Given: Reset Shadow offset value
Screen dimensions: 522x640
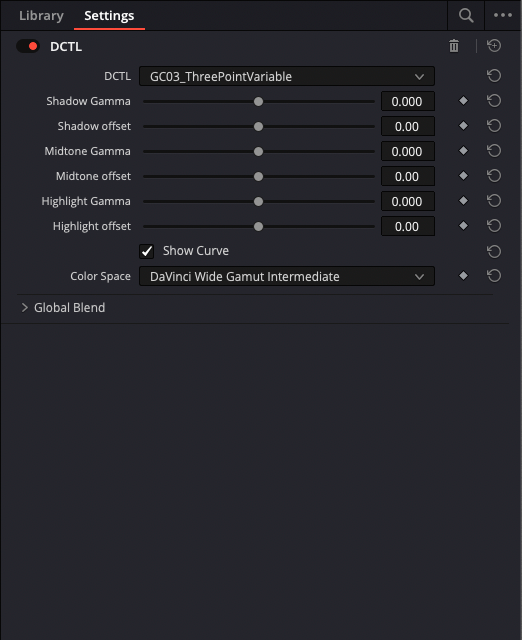Looking at the screenshot, I should coord(494,126).
